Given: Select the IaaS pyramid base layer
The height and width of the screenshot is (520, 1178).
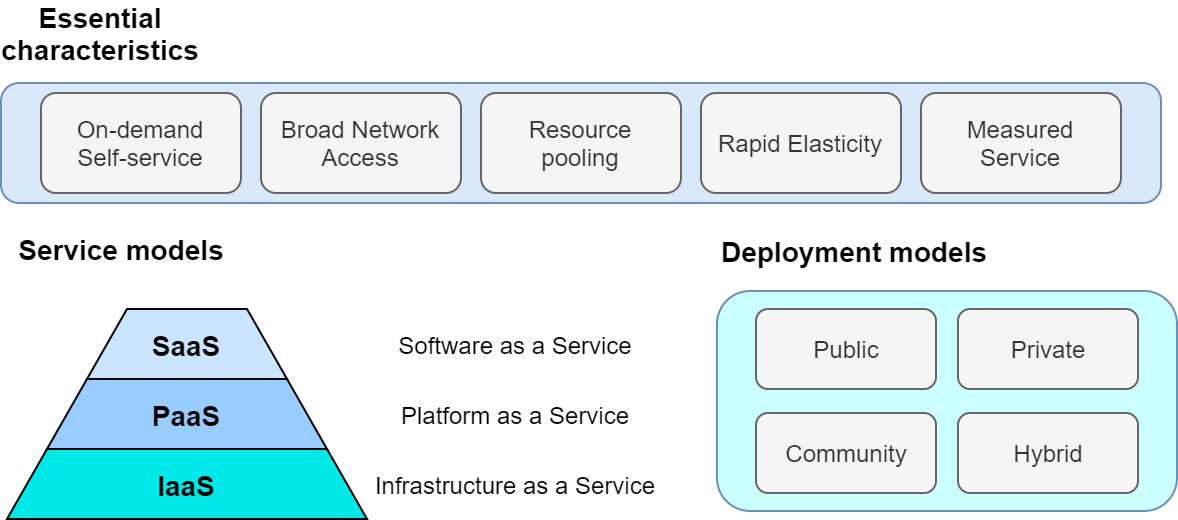Looking at the screenshot, I should point(186,485).
